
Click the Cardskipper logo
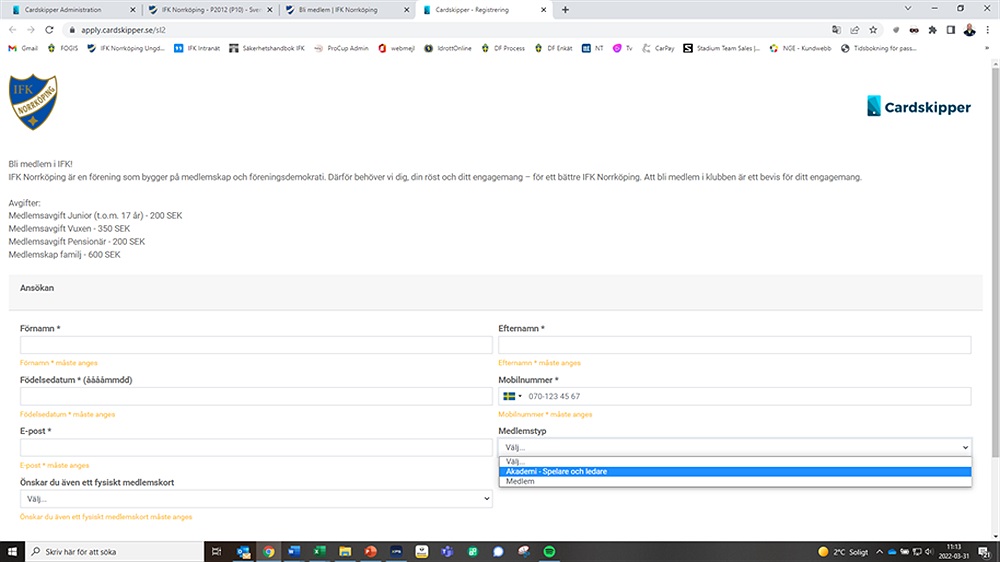918,107
